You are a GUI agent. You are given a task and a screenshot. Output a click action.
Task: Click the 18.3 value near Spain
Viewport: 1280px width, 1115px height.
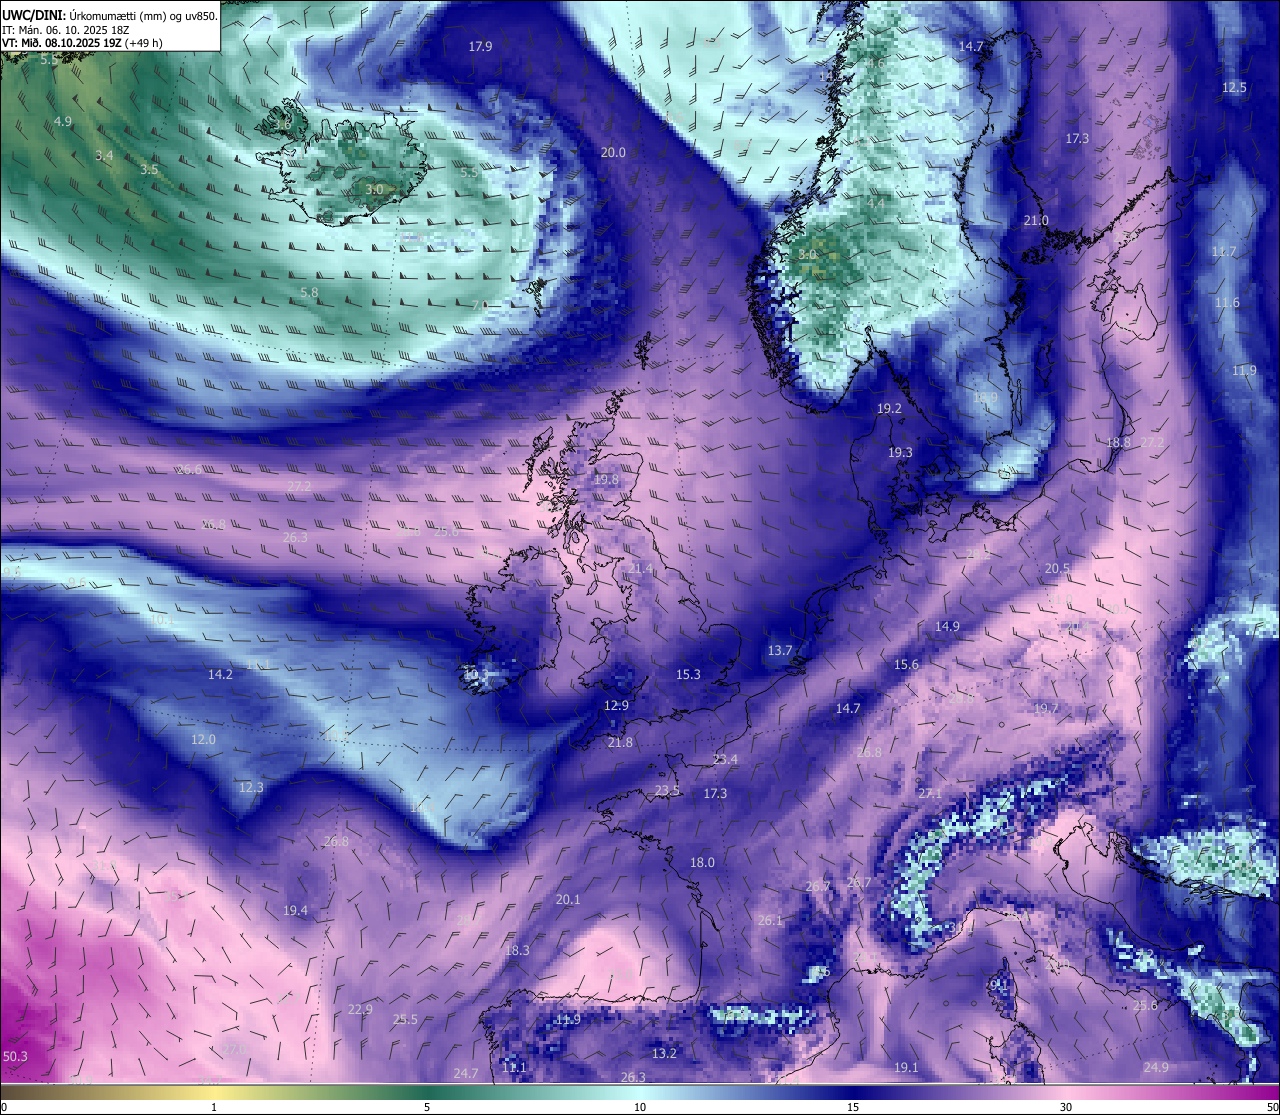[517, 950]
